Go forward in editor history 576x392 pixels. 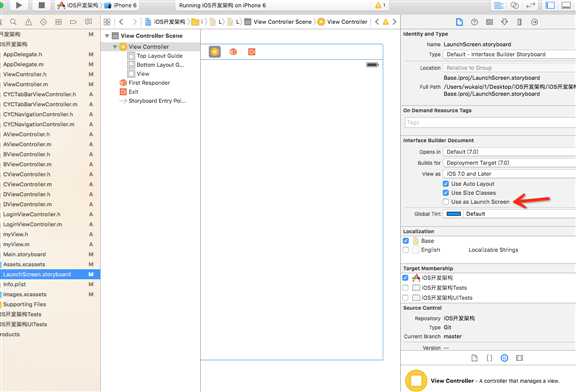tap(134, 22)
